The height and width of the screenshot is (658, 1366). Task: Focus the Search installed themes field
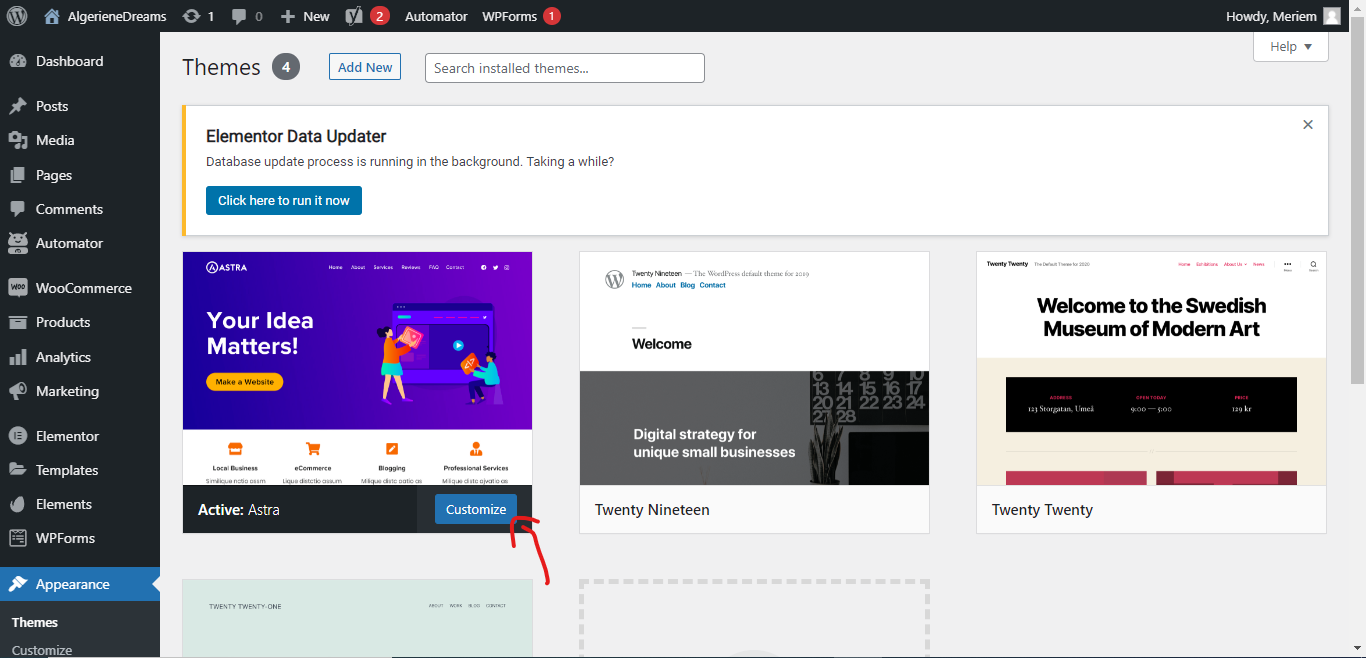[565, 68]
